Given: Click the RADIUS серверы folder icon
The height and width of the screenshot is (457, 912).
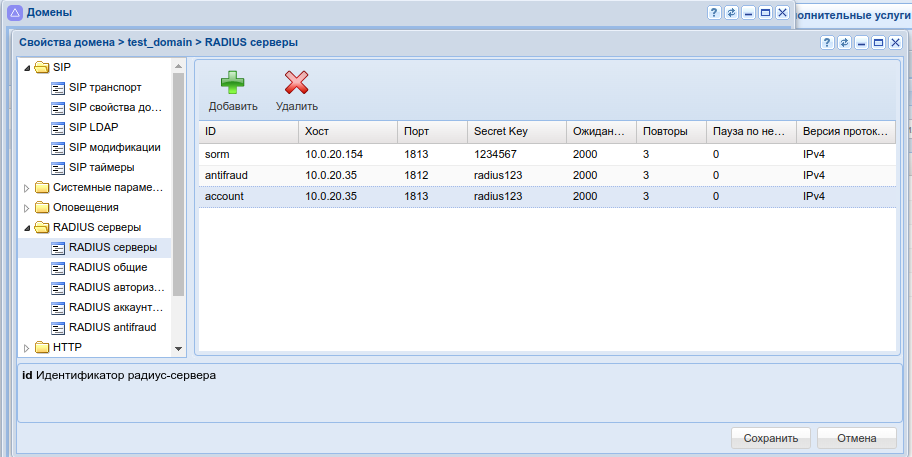Looking at the screenshot, I should coord(42,227).
